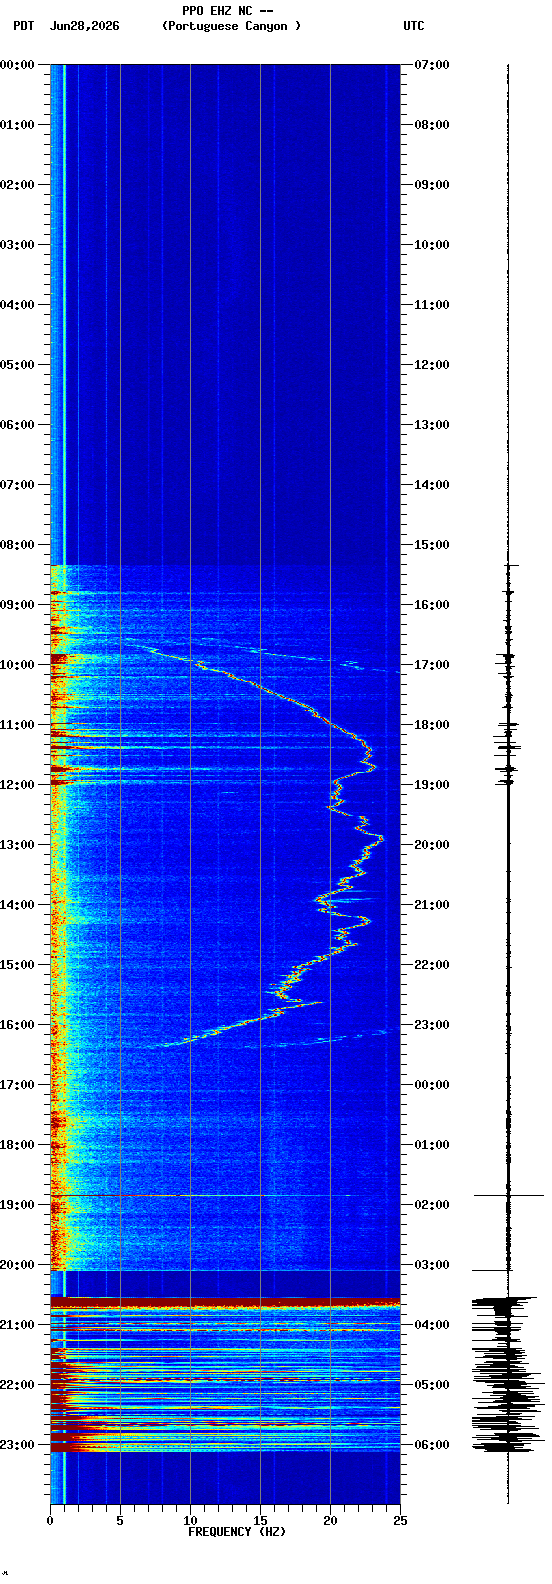Click the PDT '16:00' time label
552x1584 pixels.
[17, 1025]
